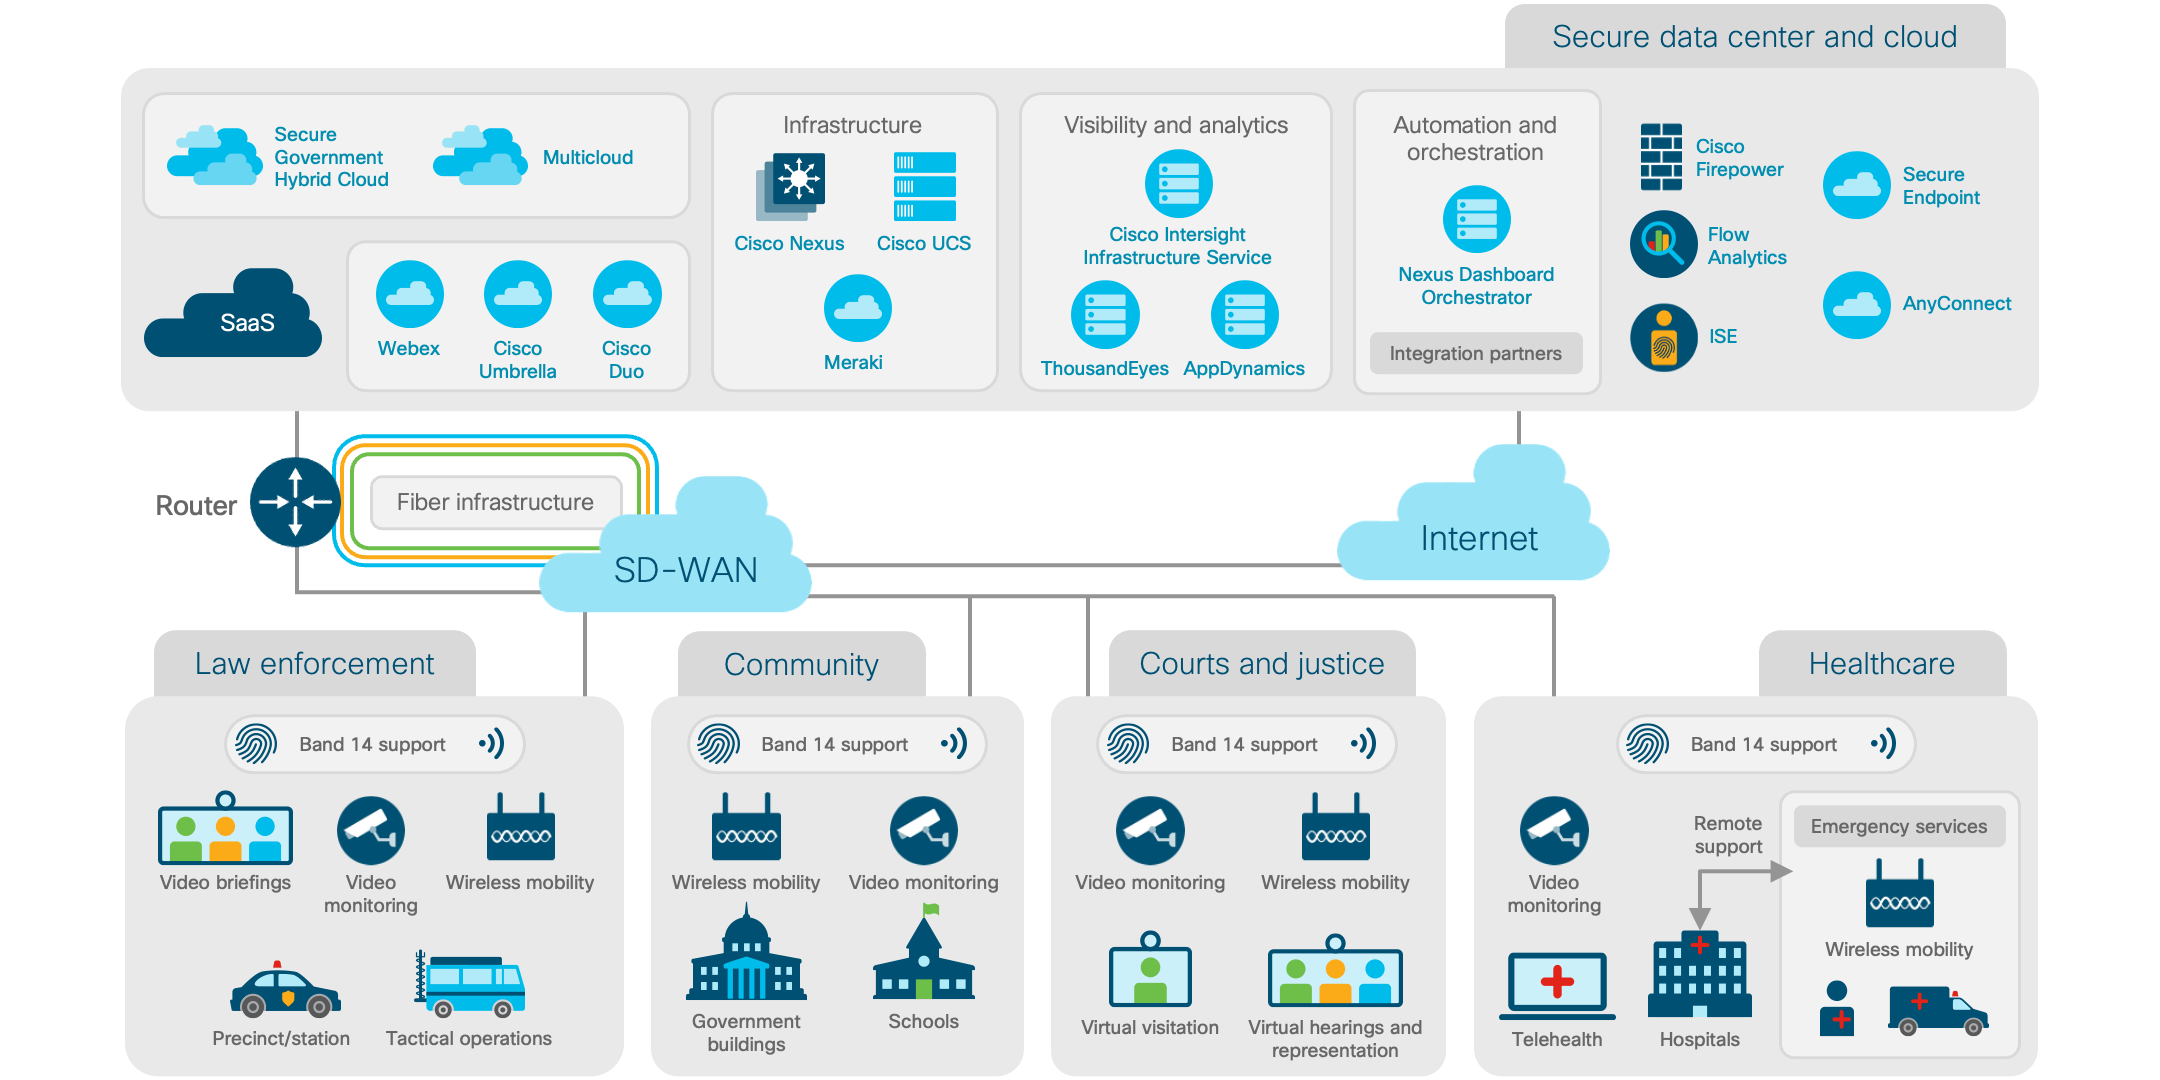The width and height of the screenshot is (2160, 1080).
Task: Click Emergency services Wireless mobility icon
Action: click(1900, 894)
